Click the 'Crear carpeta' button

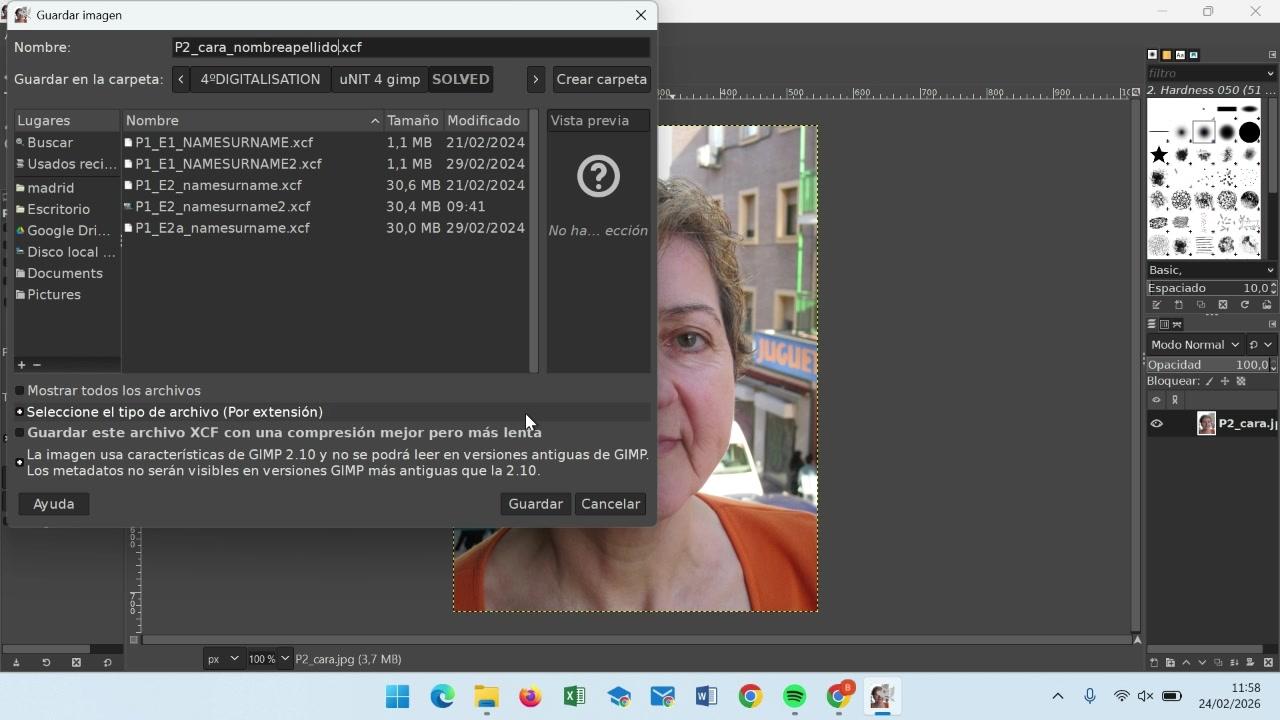(601, 79)
